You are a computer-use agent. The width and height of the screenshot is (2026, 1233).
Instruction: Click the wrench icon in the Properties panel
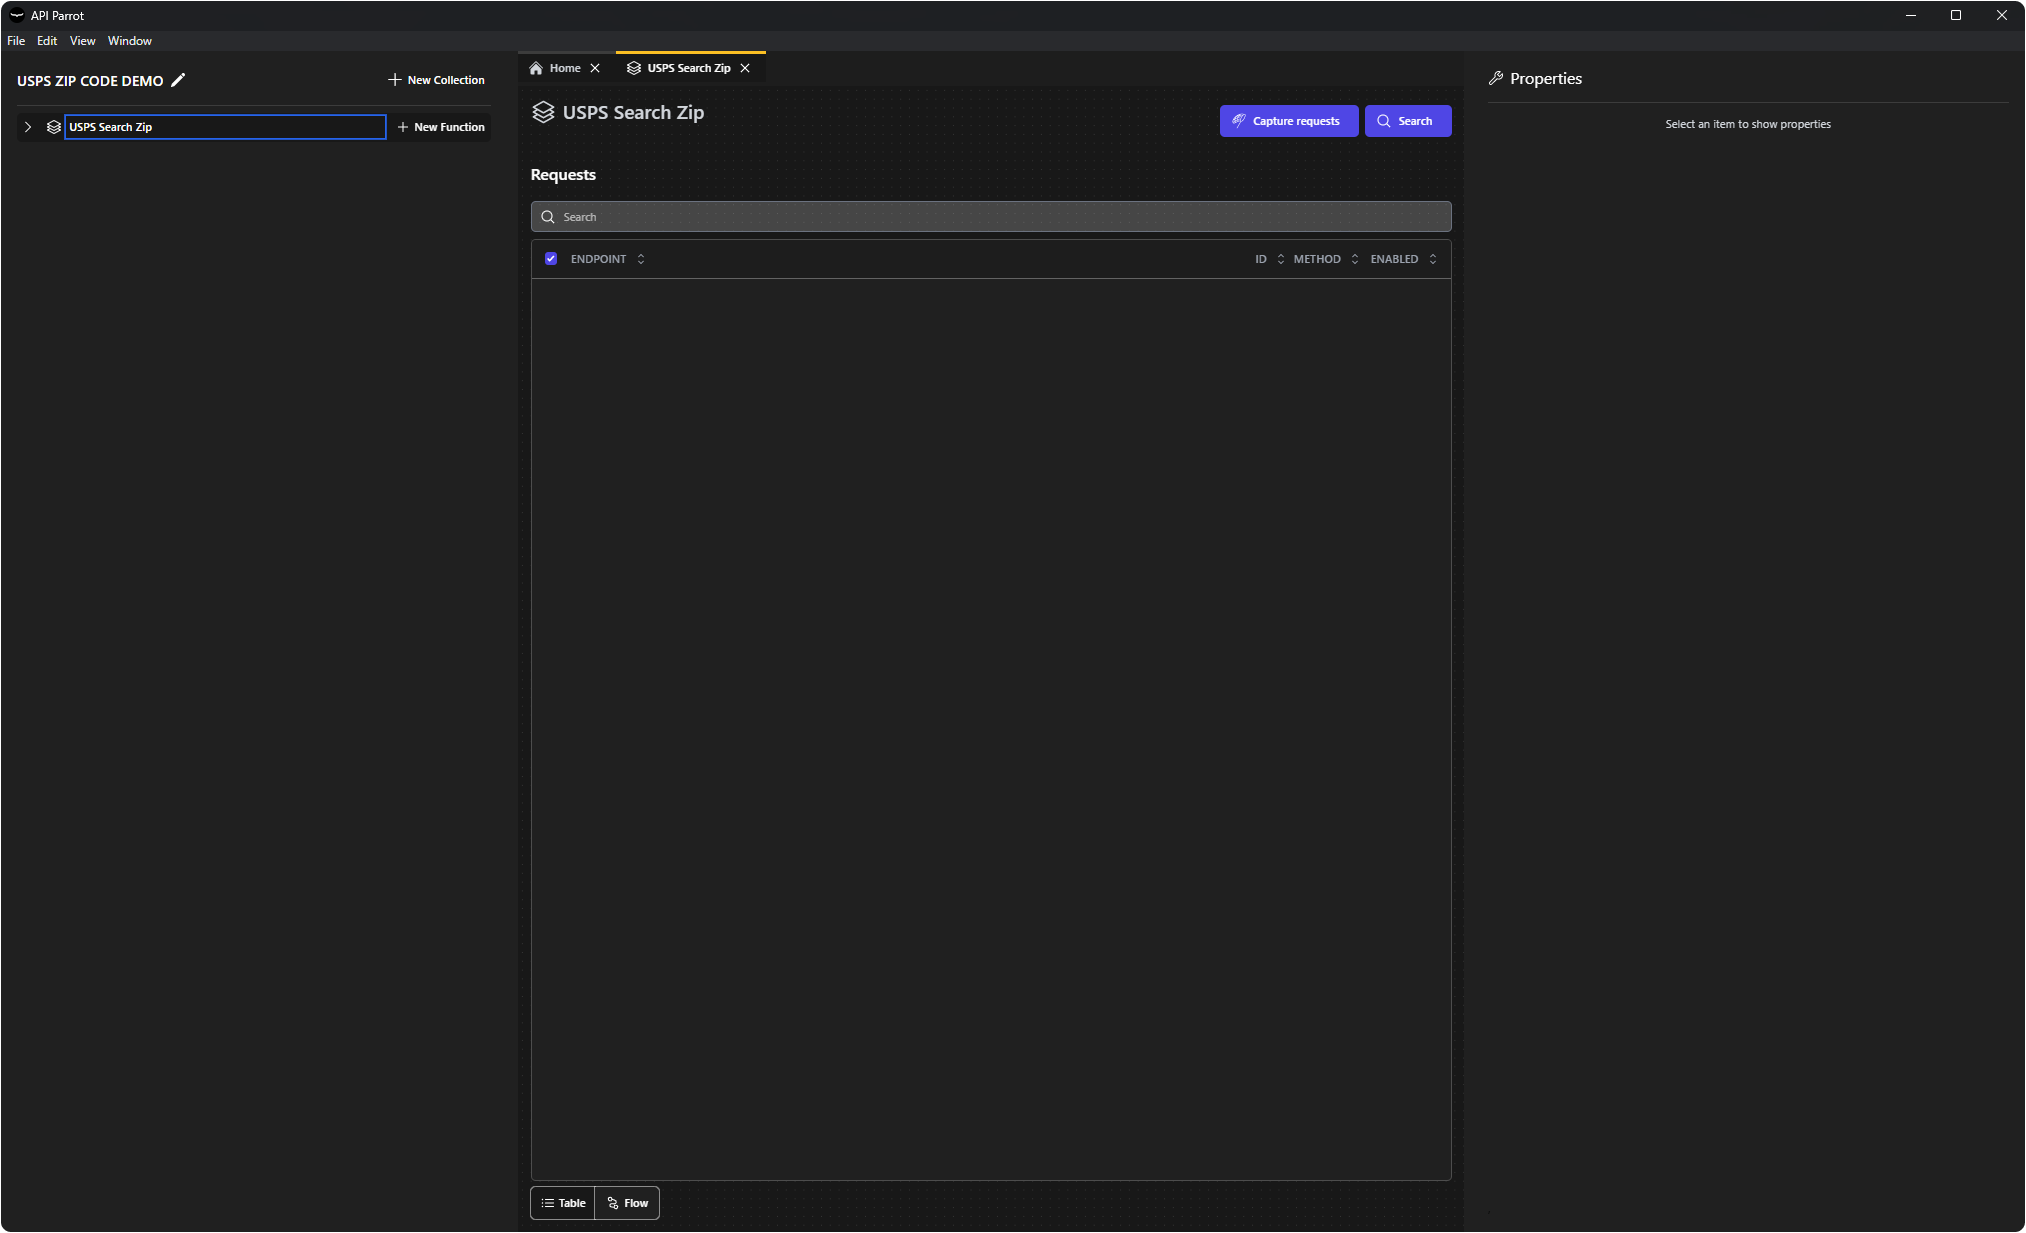tap(1496, 78)
